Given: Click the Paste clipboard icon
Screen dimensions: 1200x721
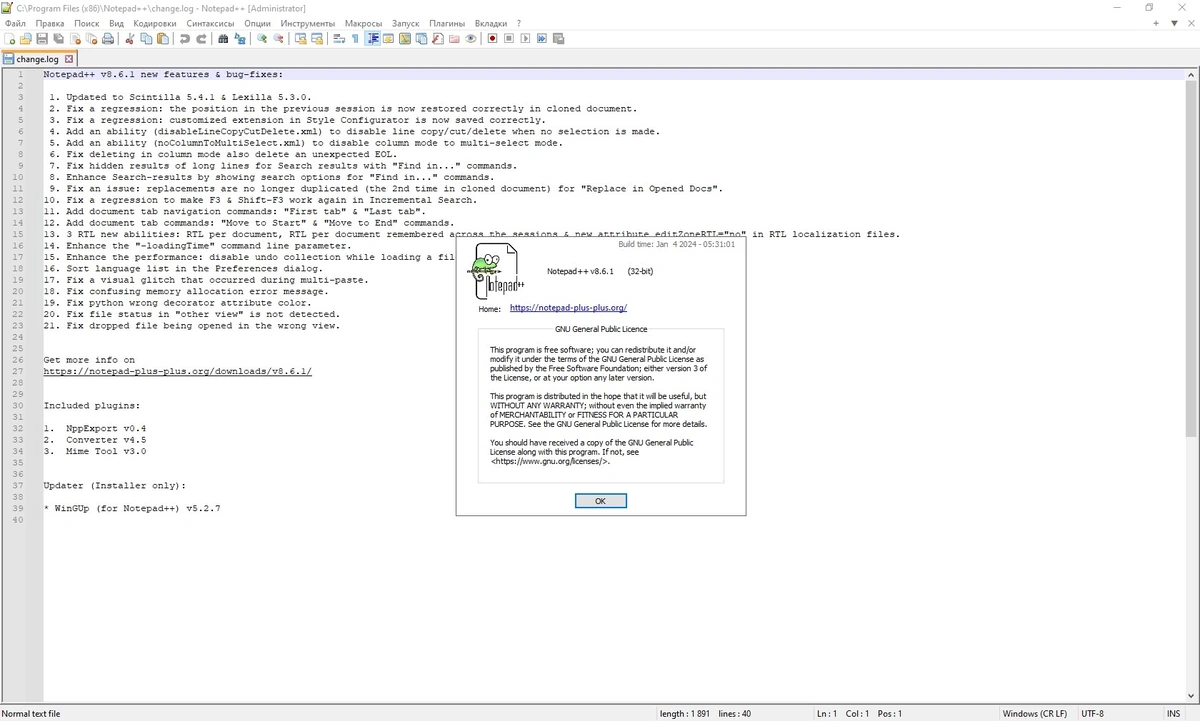Looking at the screenshot, I should point(162,39).
